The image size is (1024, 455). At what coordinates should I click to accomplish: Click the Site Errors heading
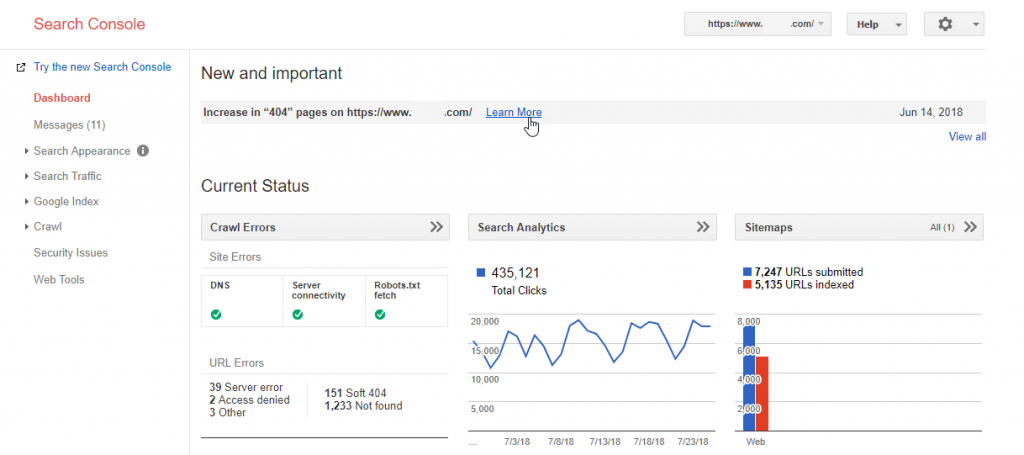pyautogui.click(x=235, y=257)
